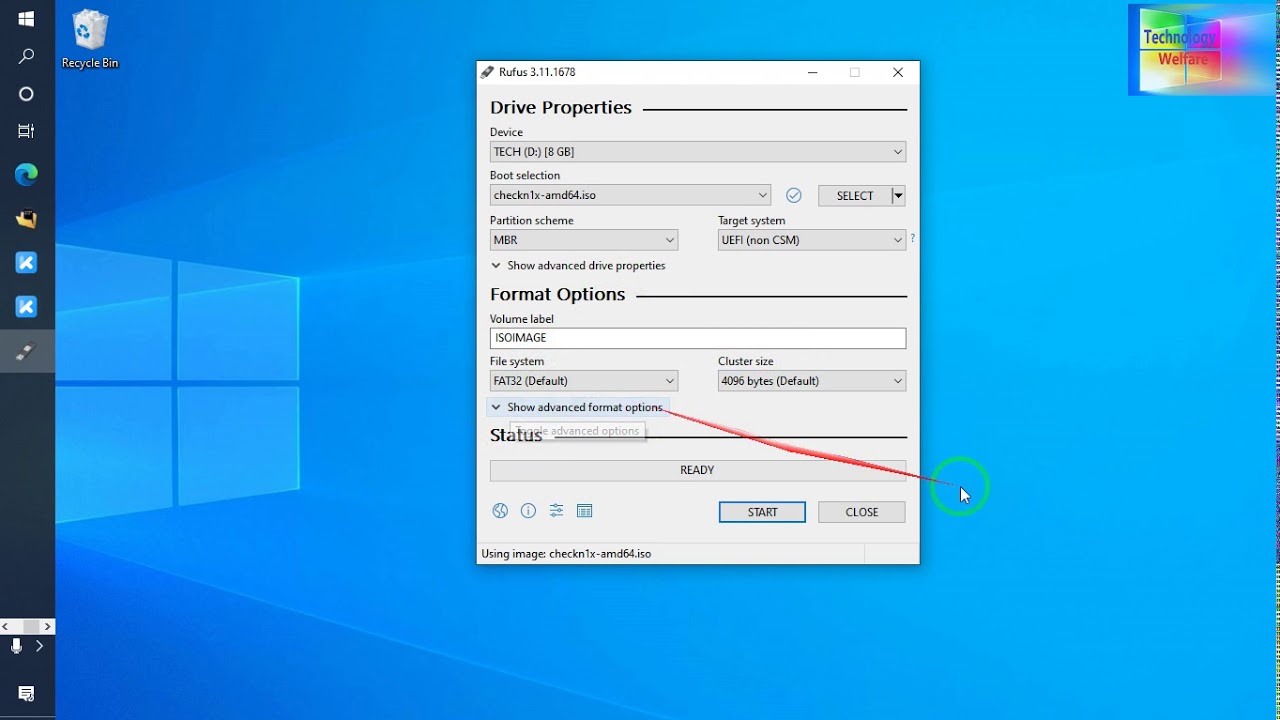Viewport: 1280px width, 720px height.
Task: Open the yellow folder app on taskbar
Action: click(x=27, y=219)
